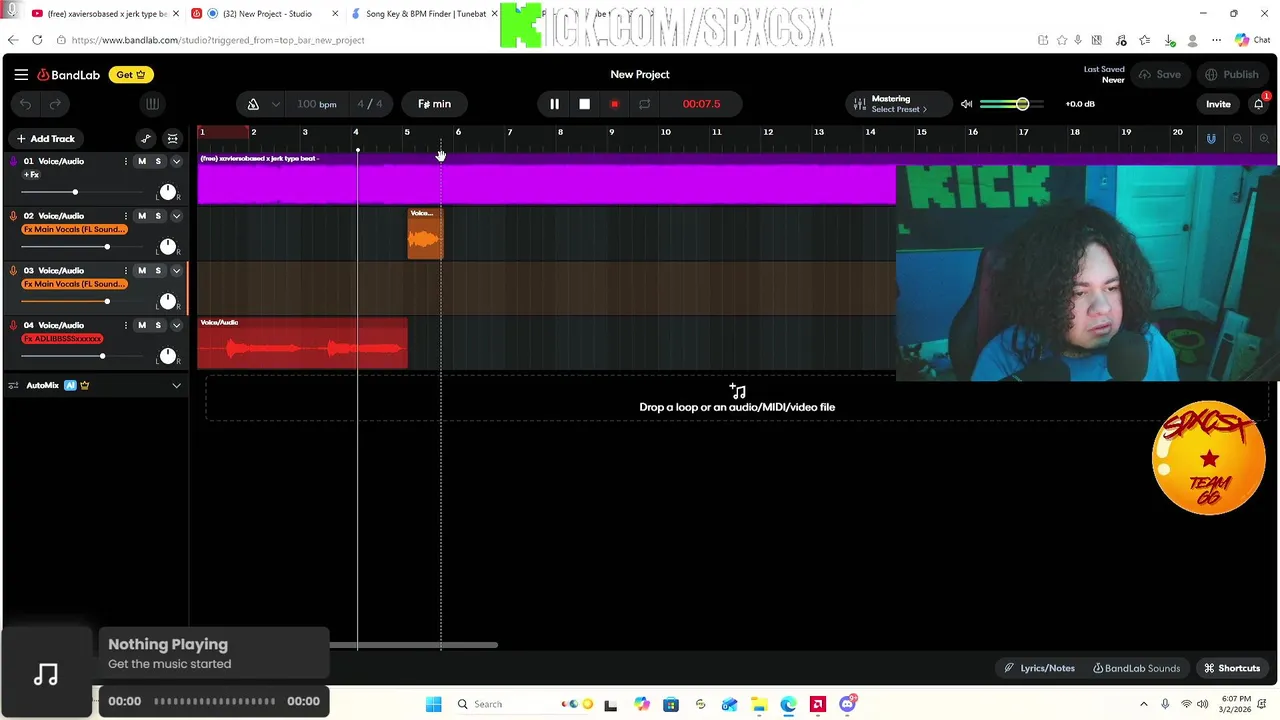Click the BandLab logo
Image resolution: width=1280 pixels, height=720 pixels.
(x=69, y=75)
